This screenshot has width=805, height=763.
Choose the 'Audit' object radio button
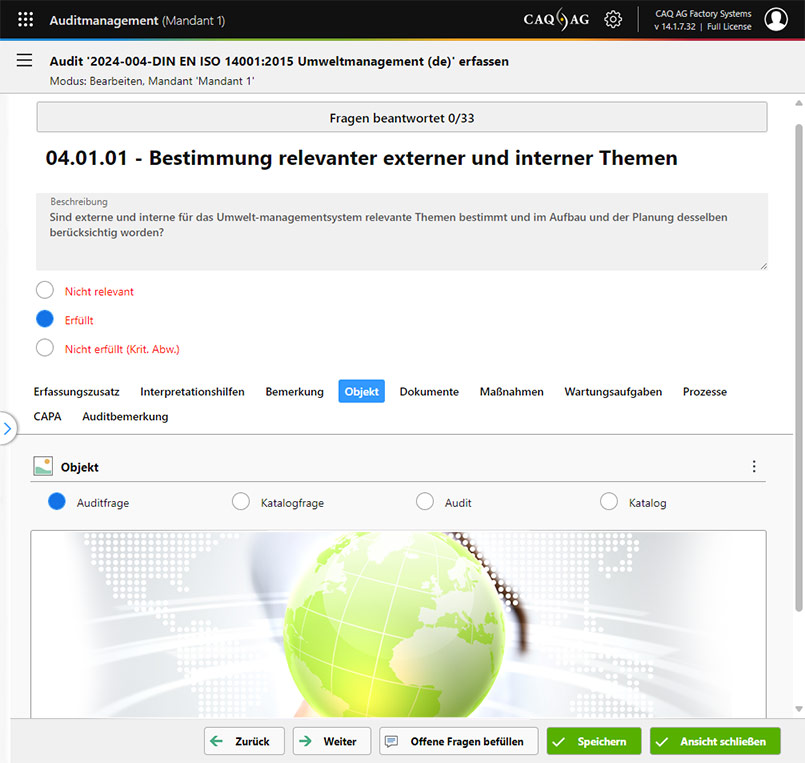pyautogui.click(x=425, y=502)
